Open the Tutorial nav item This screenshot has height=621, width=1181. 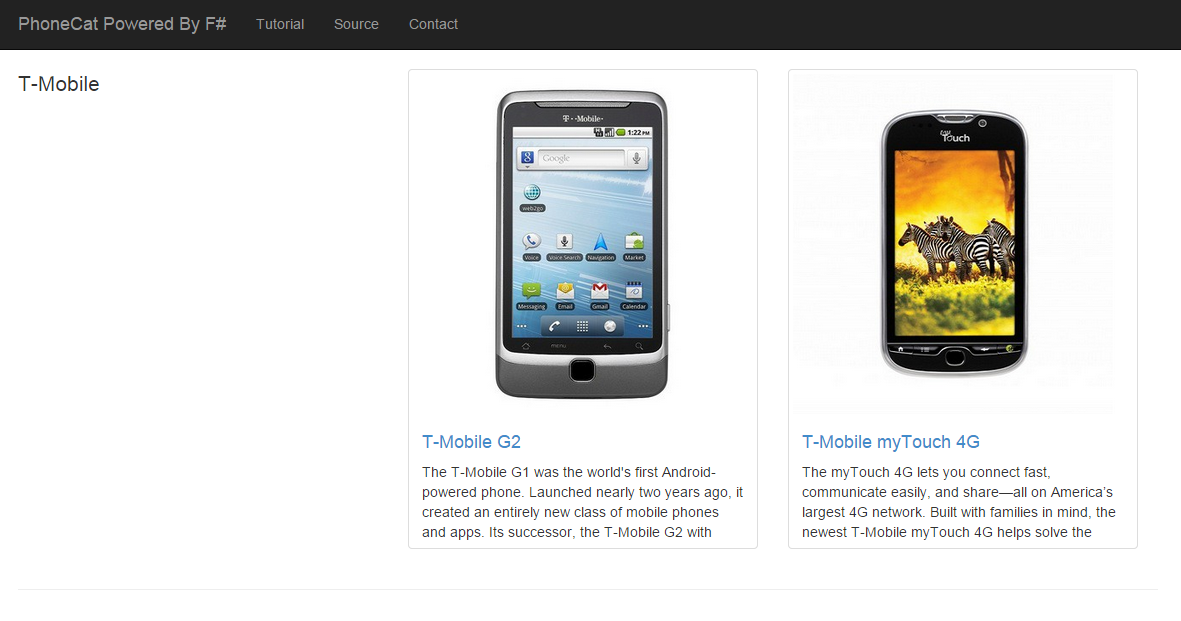[x=280, y=24]
